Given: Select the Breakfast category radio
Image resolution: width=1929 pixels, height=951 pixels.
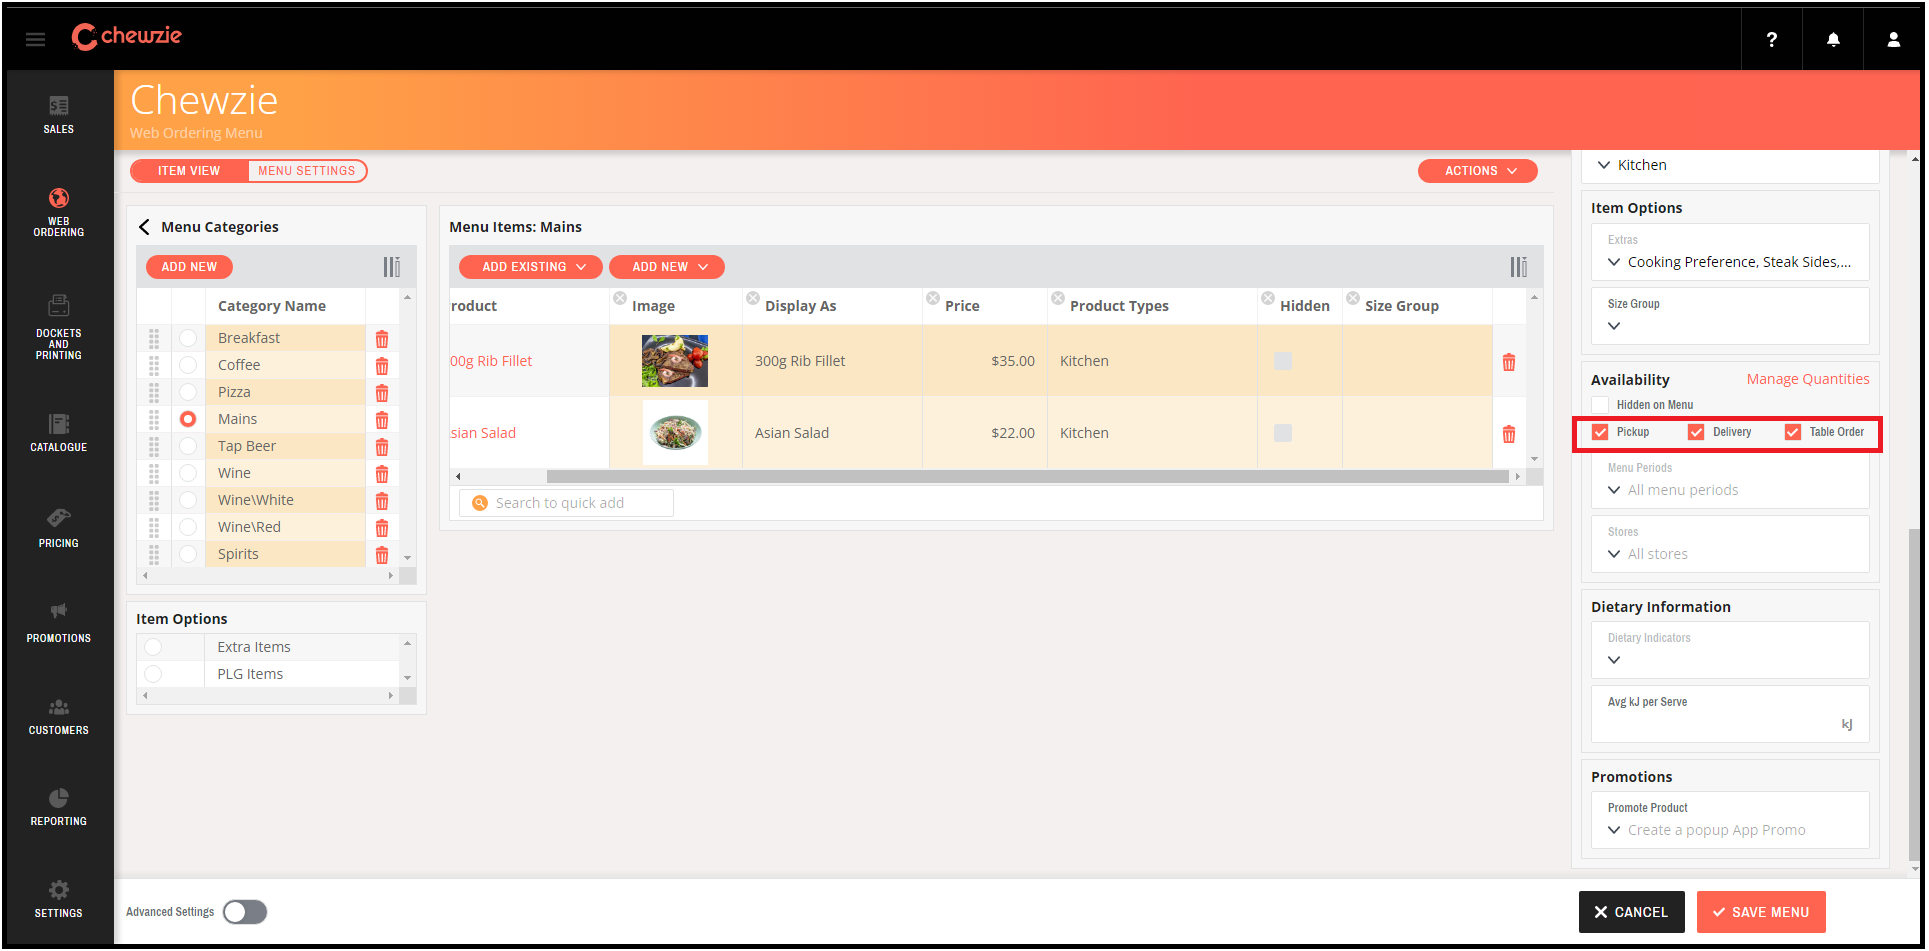Looking at the screenshot, I should point(188,338).
